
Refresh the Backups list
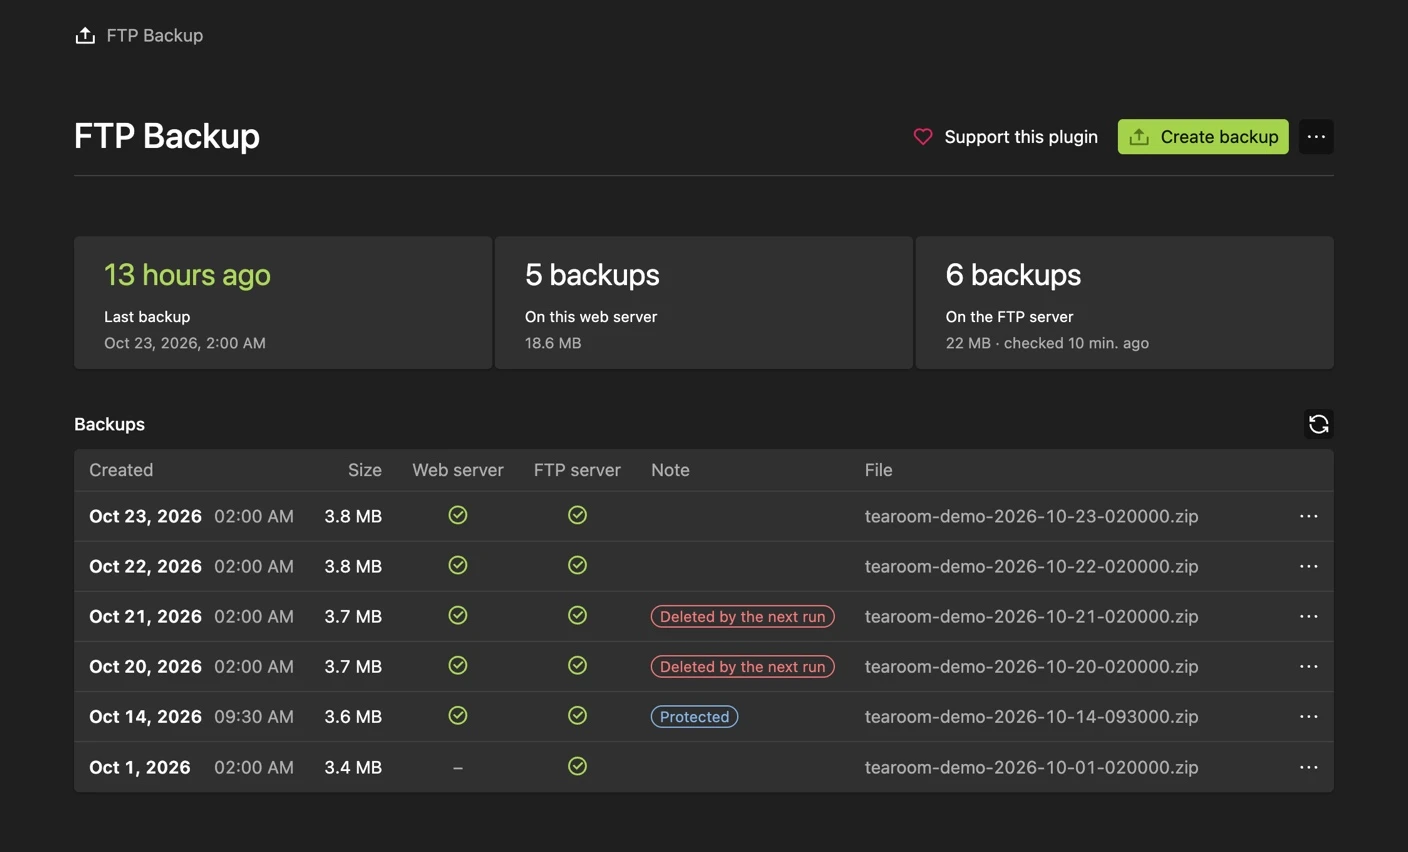[x=1318, y=424]
